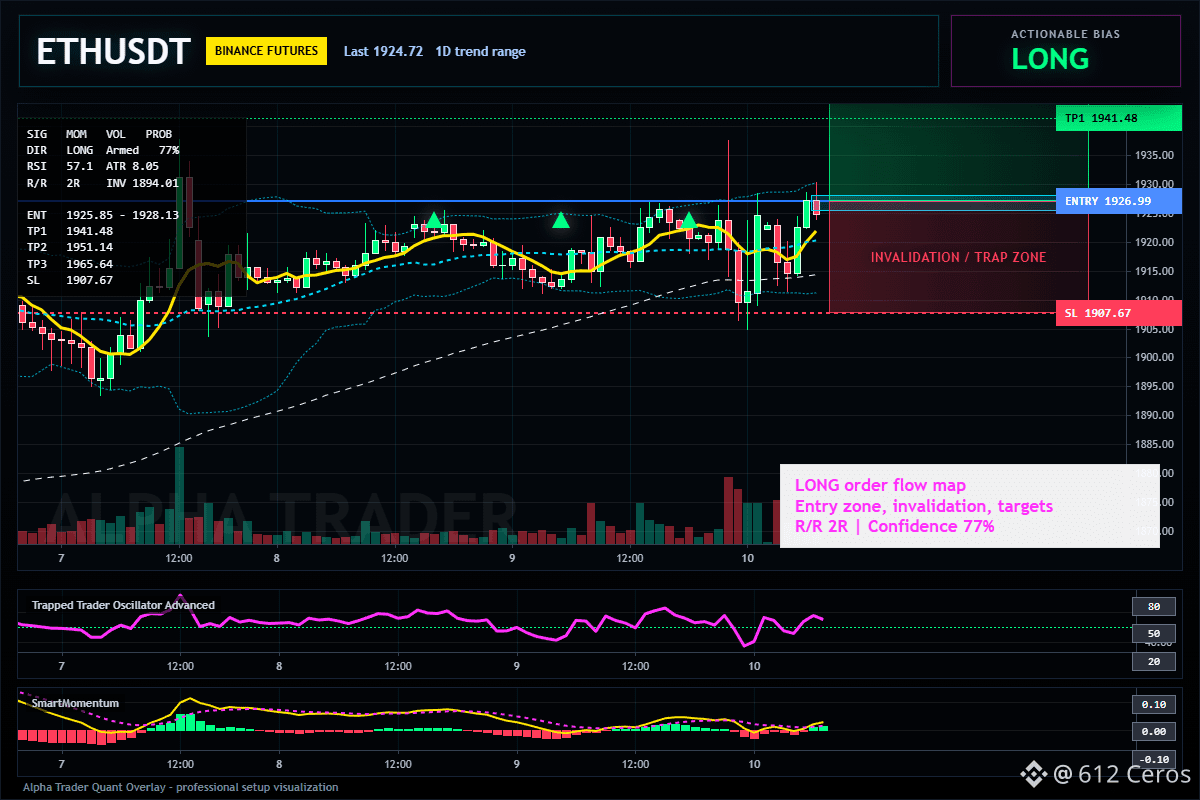Click the 1890.00 price axis label

click(1154, 415)
